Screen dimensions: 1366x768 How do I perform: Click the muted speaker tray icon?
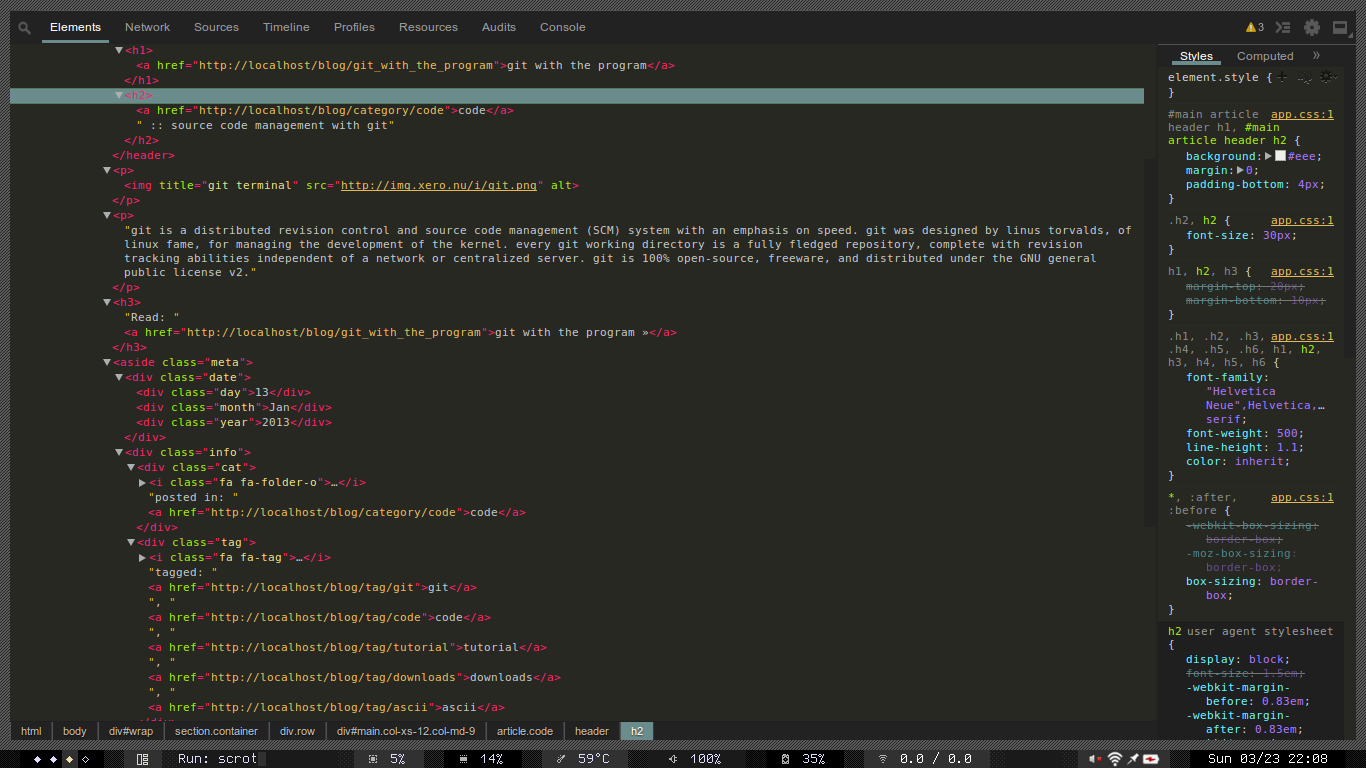click(x=1096, y=759)
